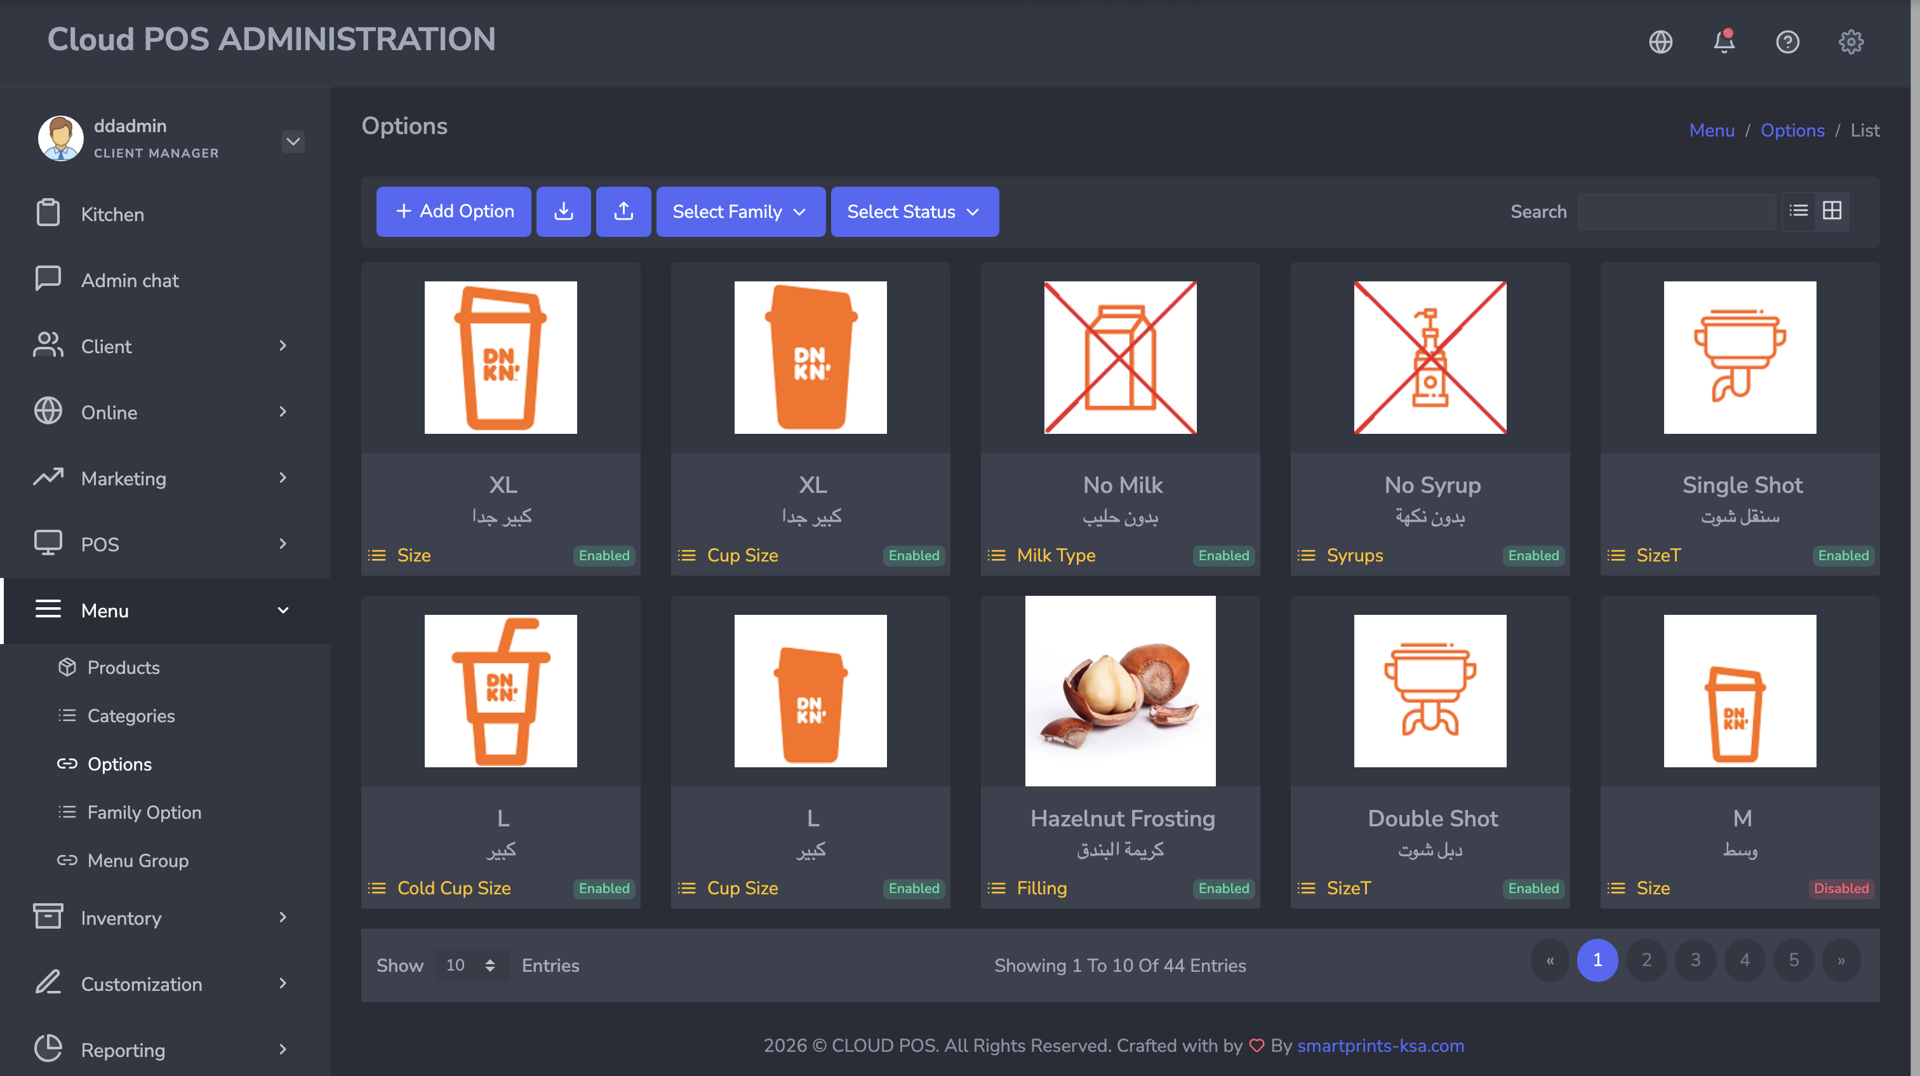Toggle Enabled status on No Milk card
Screen dimensions: 1920x1076
(x=1224, y=556)
